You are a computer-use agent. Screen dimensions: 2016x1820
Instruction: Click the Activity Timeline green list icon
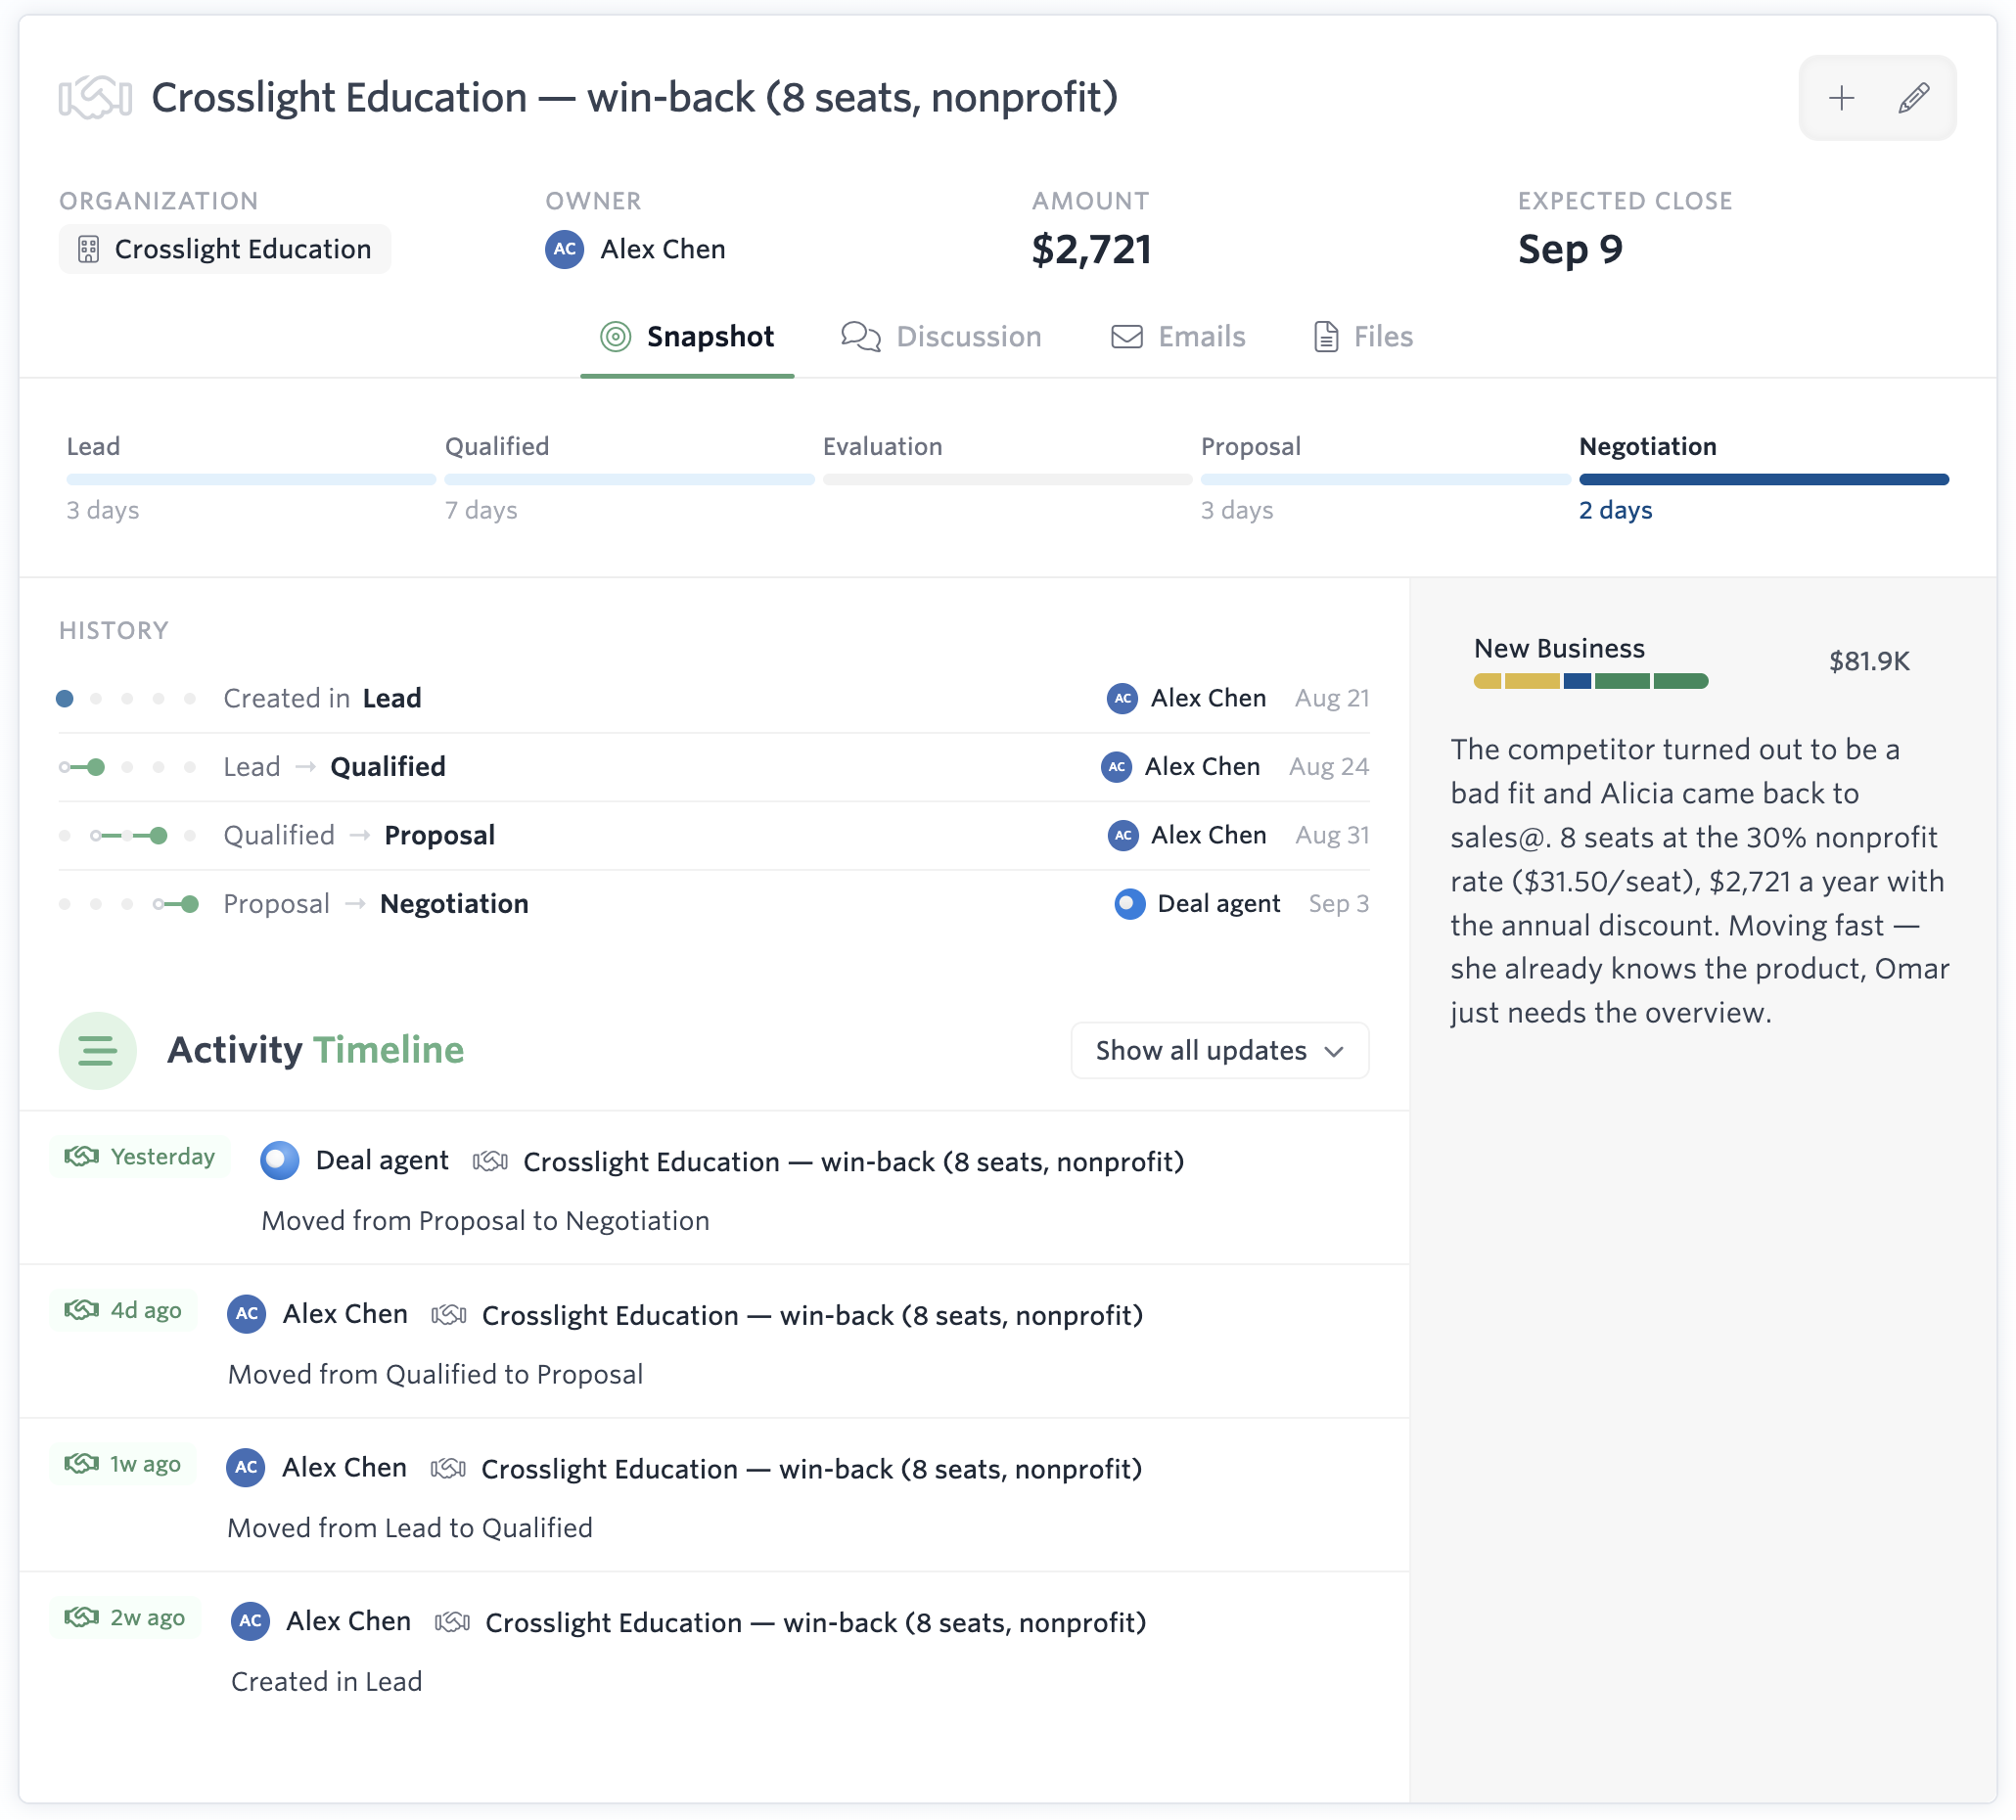98,1051
